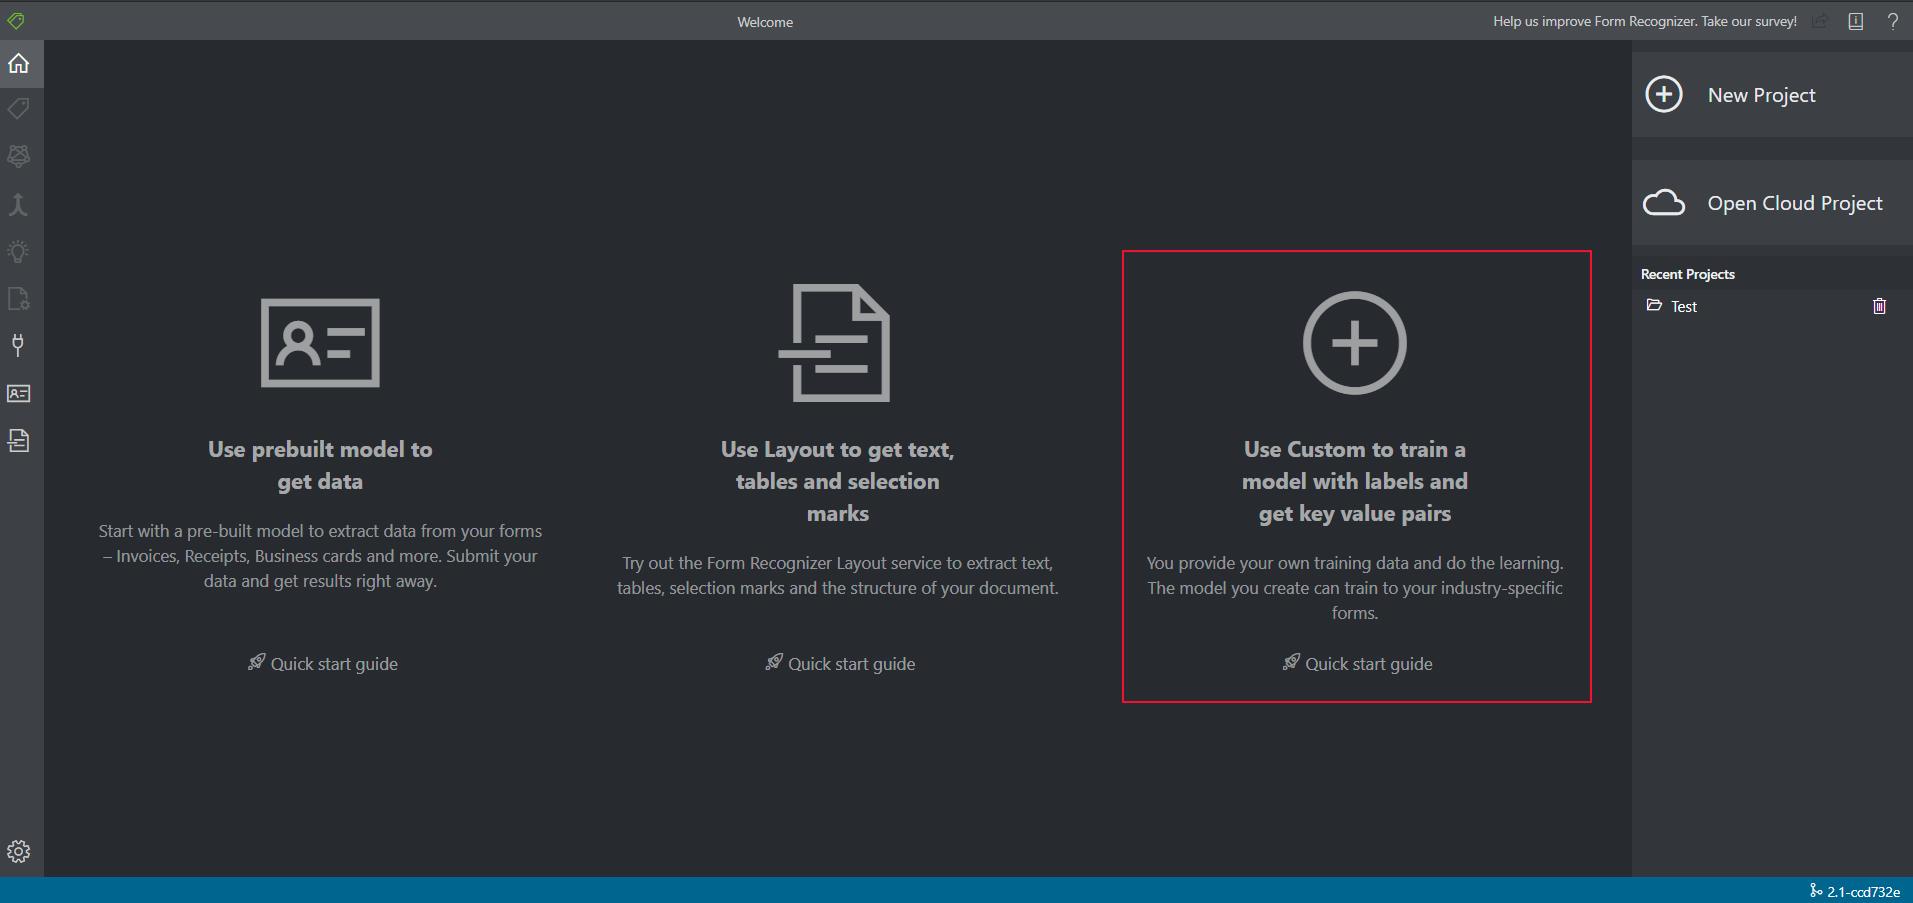
Task: Open application settings gear icon
Action: click(x=19, y=851)
